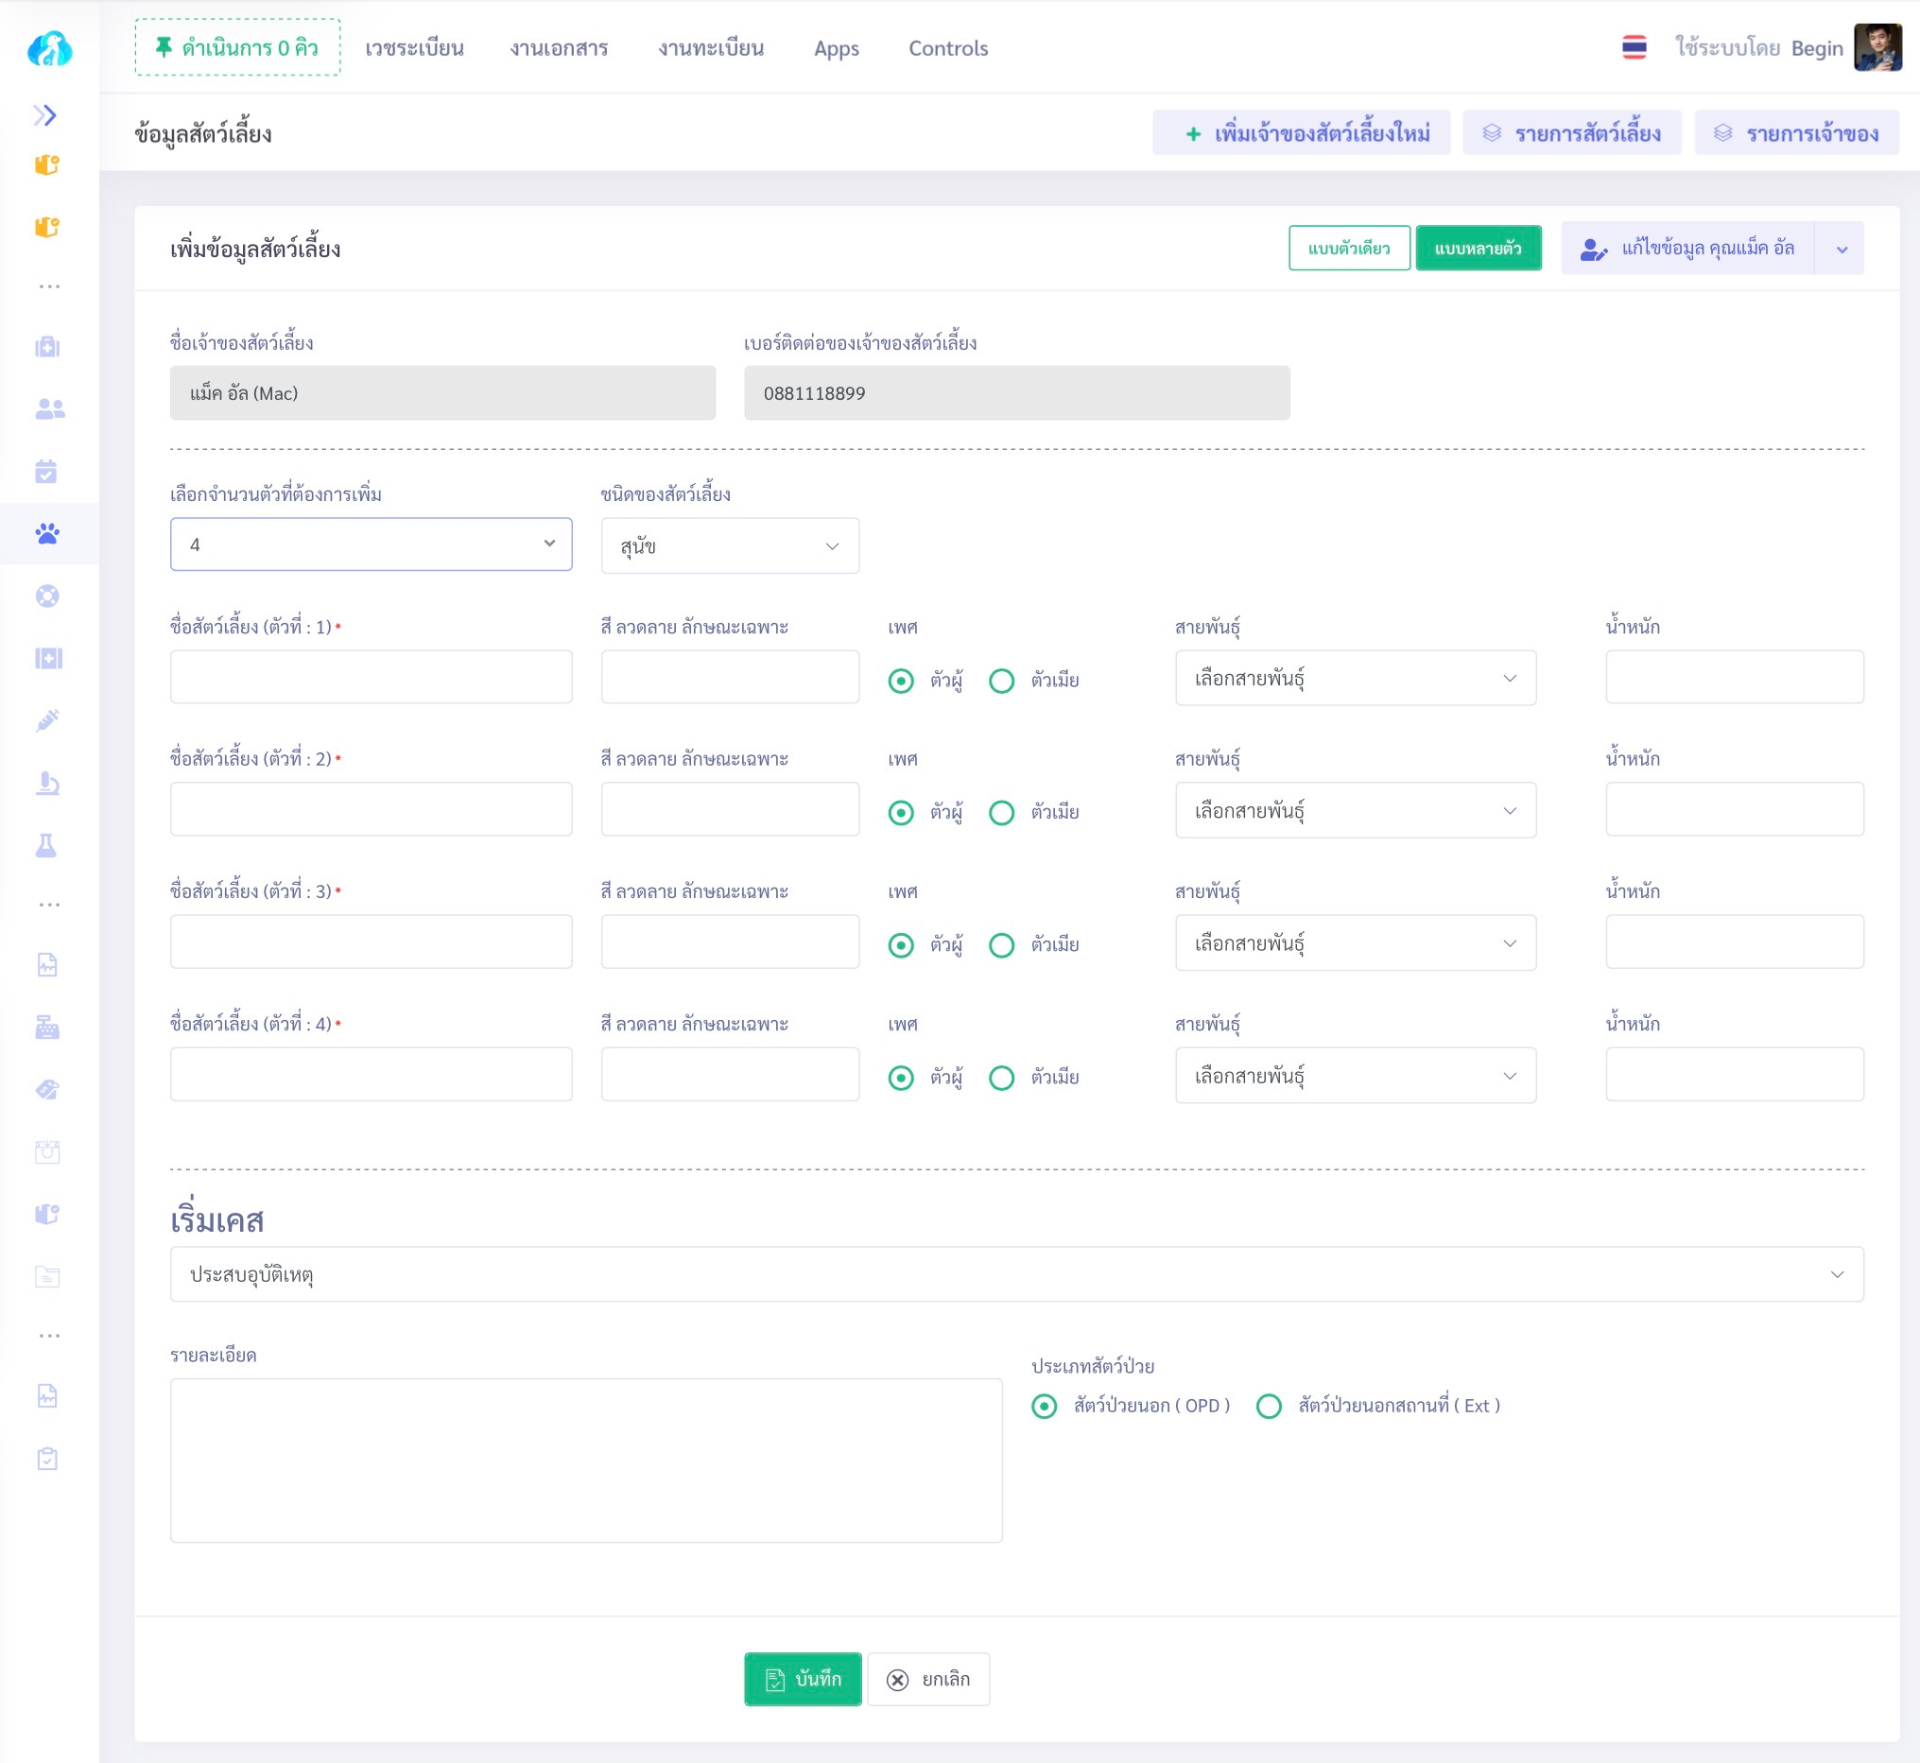This screenshot has height=1763, width=1920.
Task: Open the flask lab icon in sidebar
Action: (x=47, y=846)
